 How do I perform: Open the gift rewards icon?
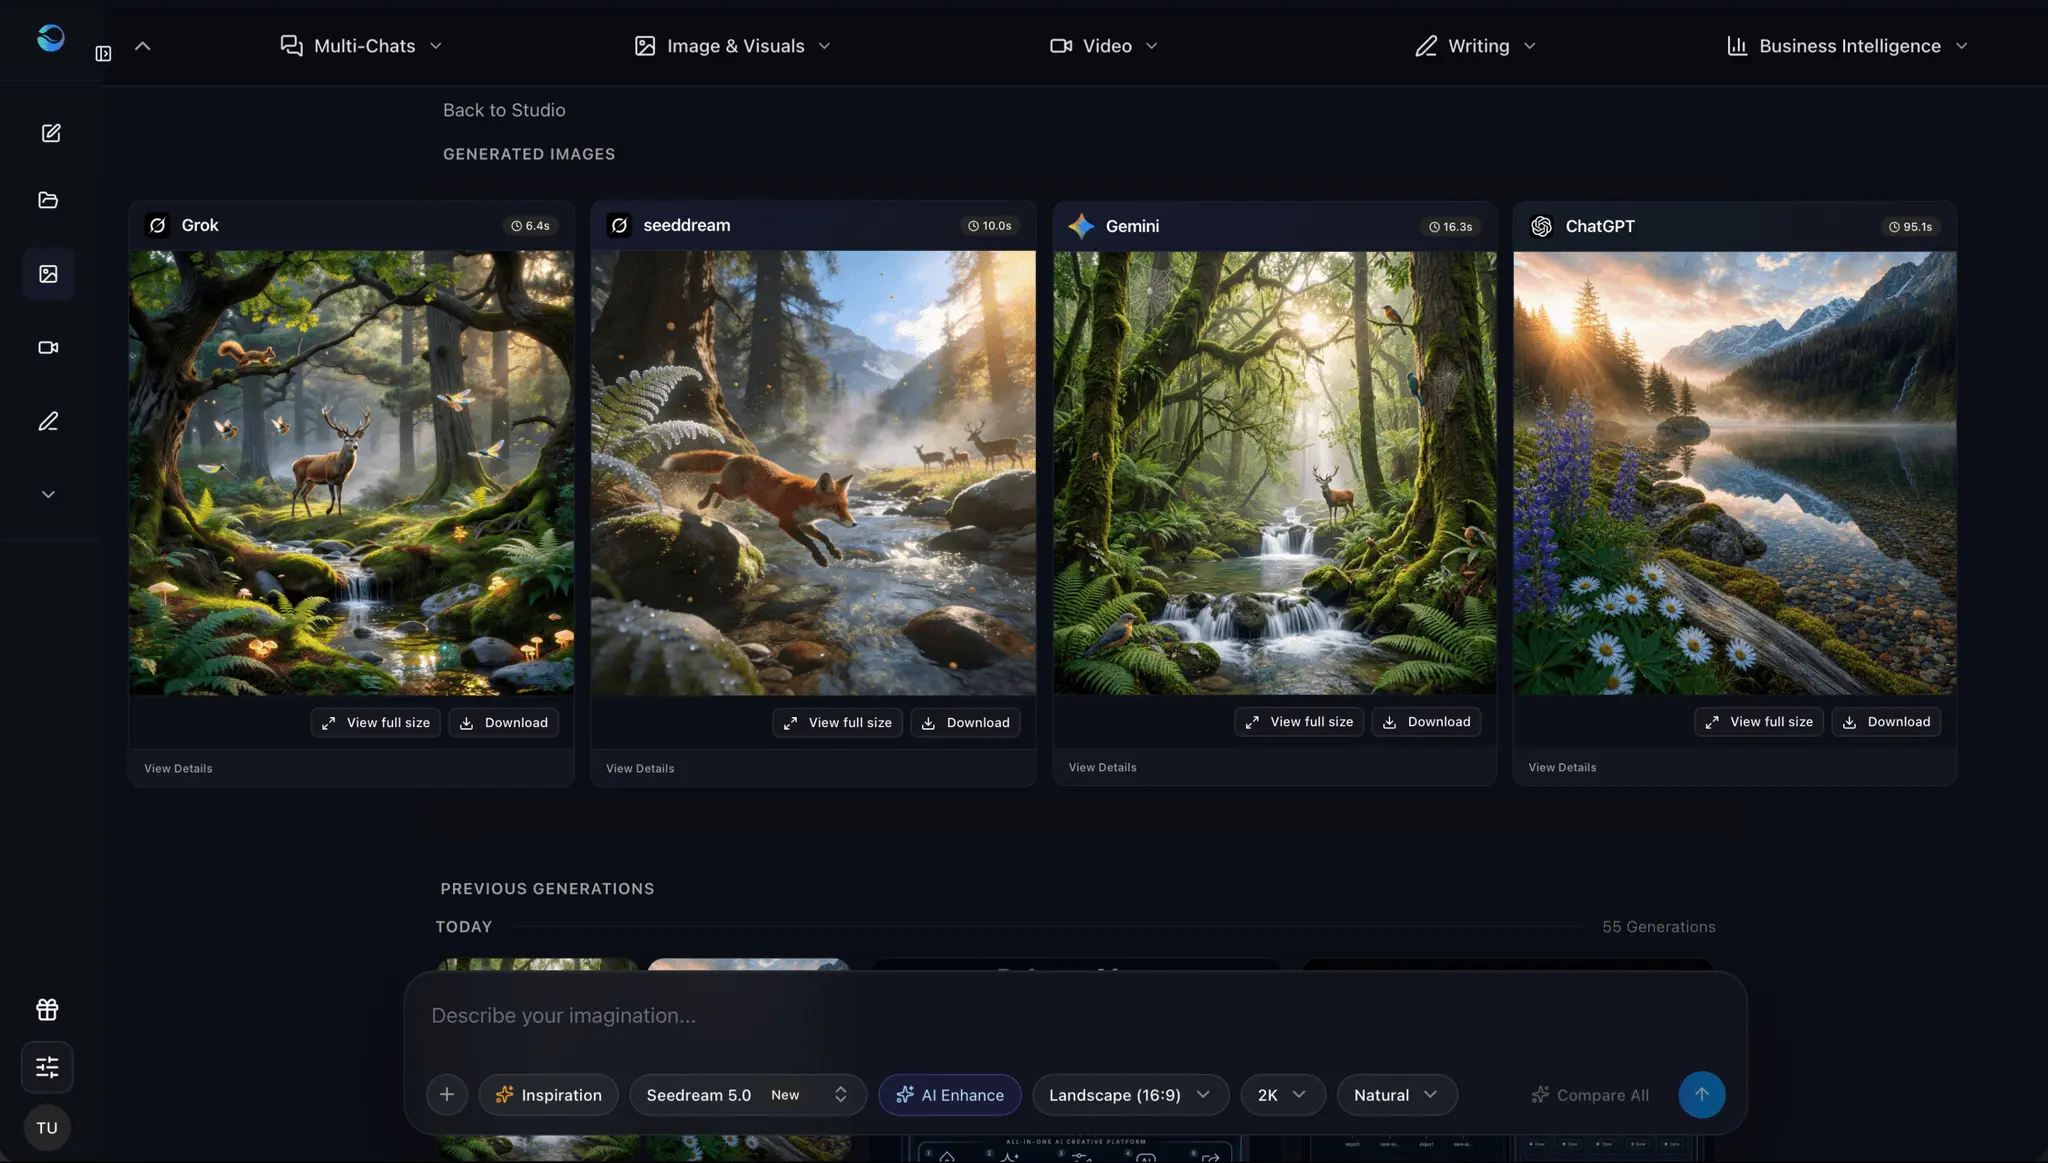[x=47, y=1009]
